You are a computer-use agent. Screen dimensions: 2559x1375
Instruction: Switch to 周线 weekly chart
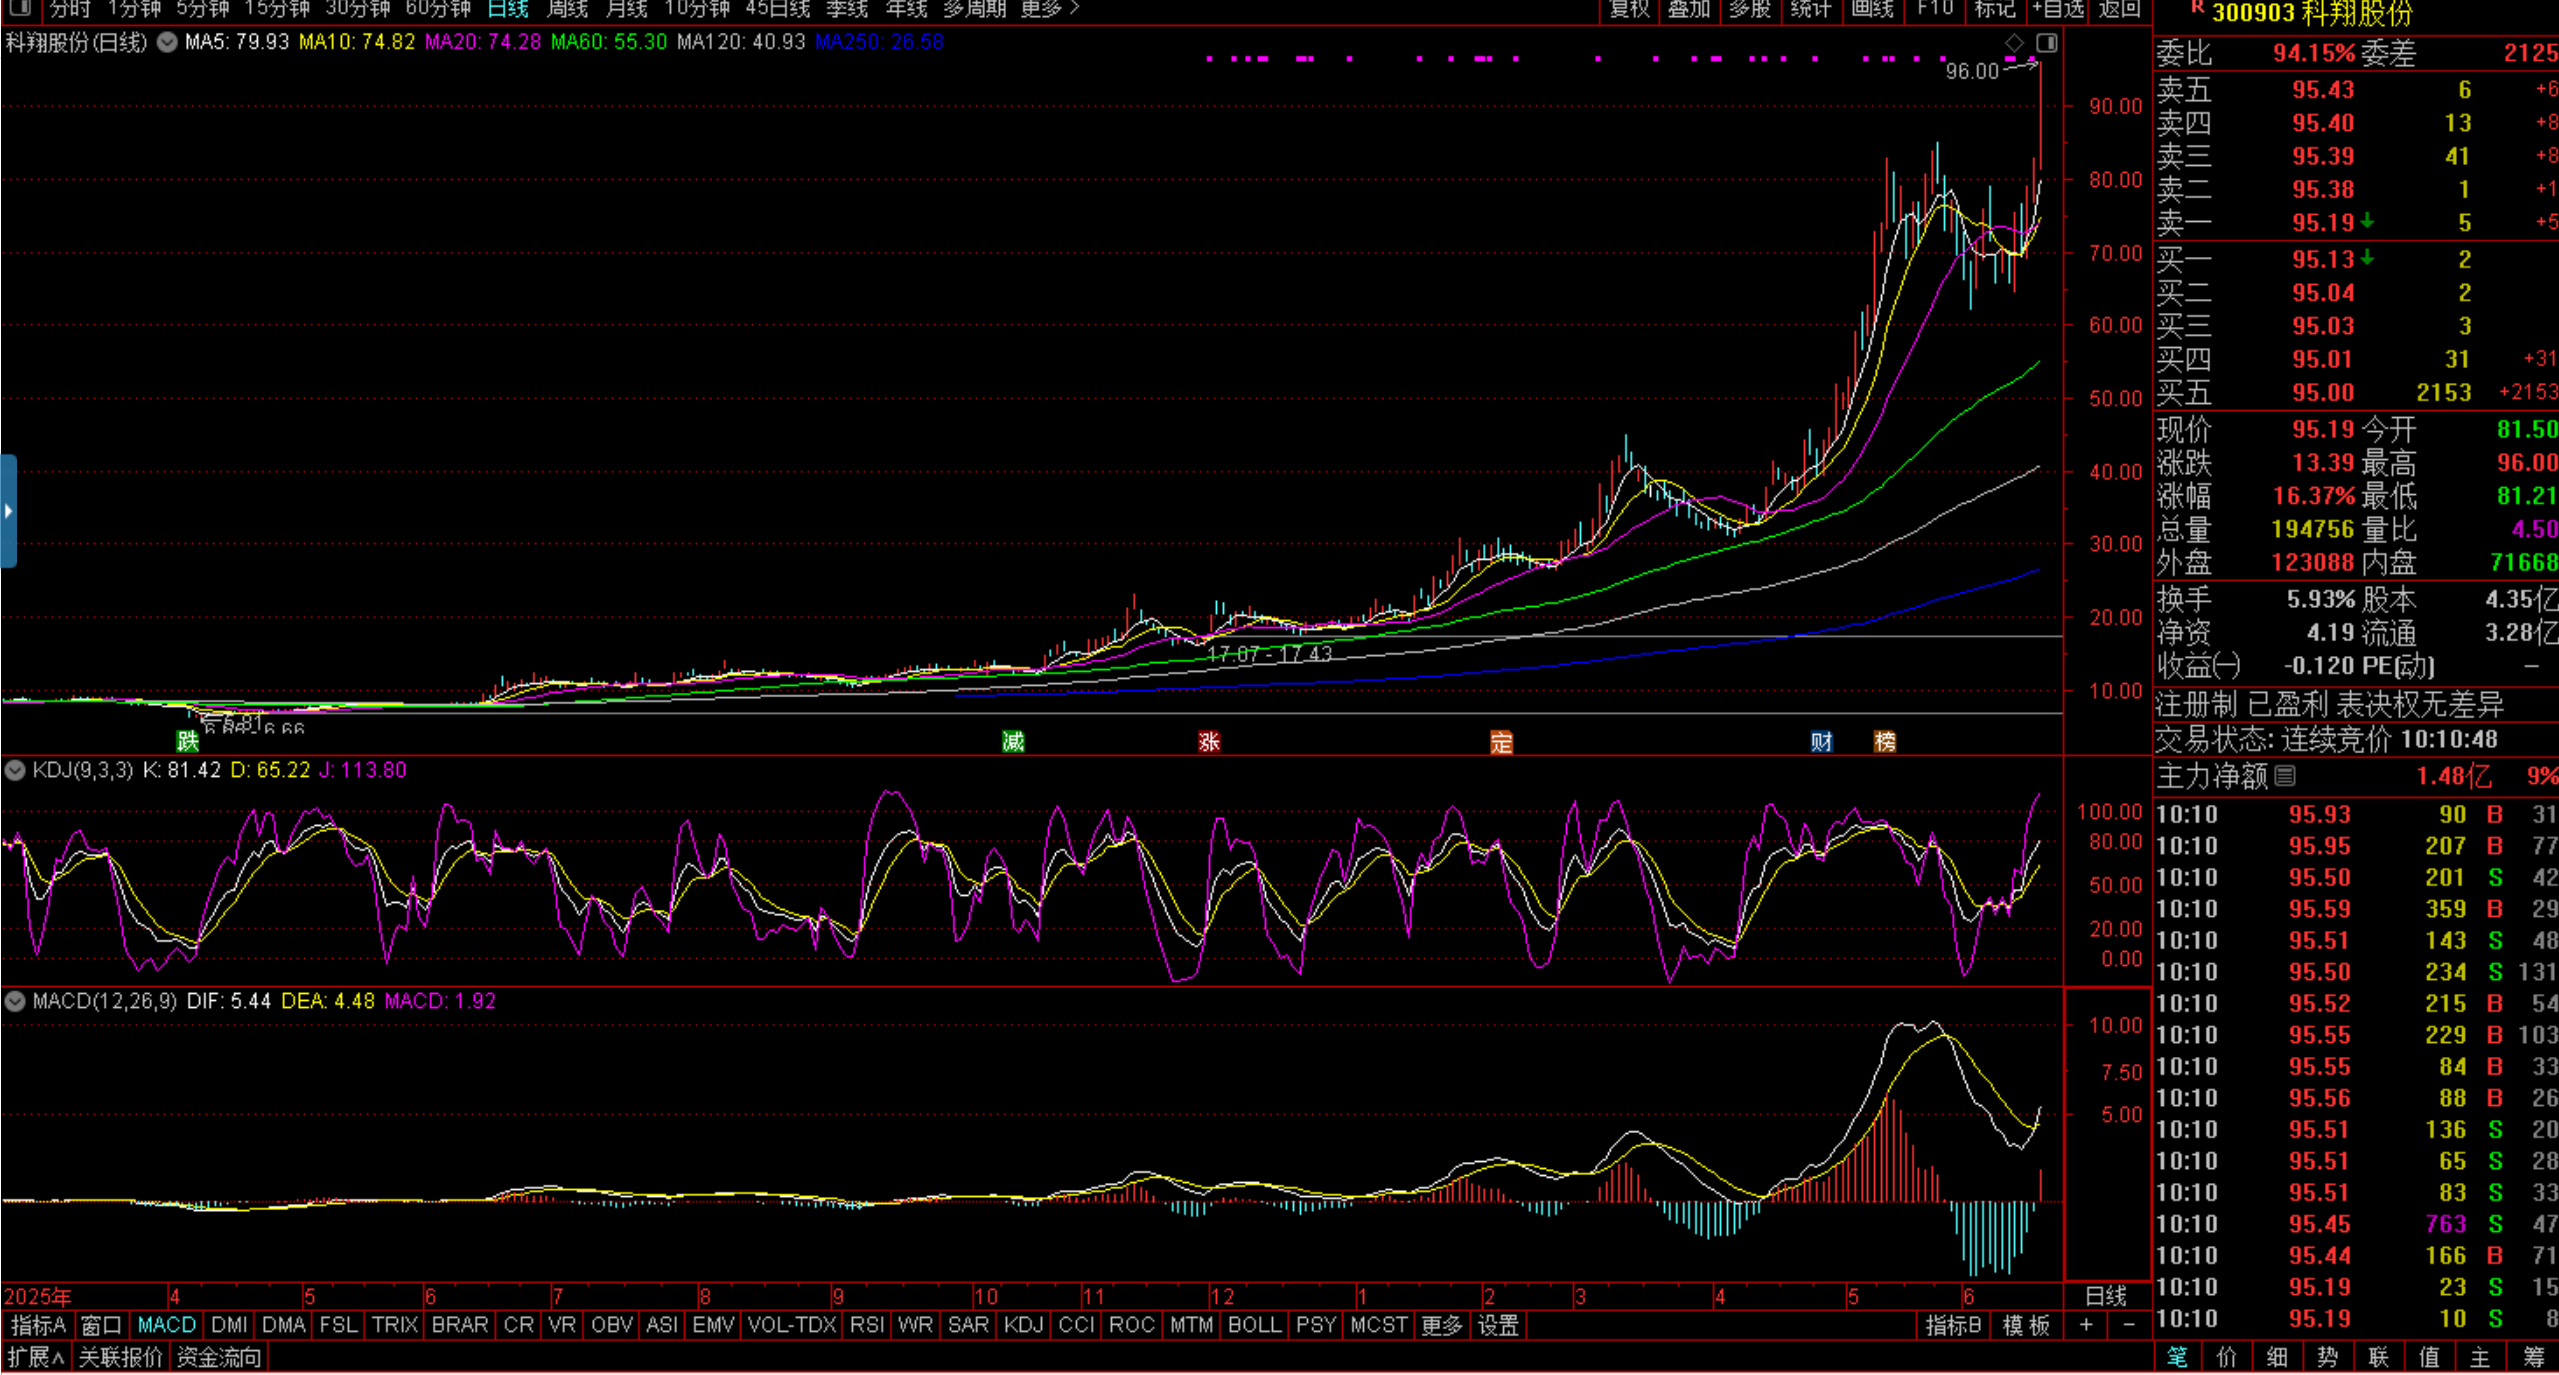click(567, 9)
